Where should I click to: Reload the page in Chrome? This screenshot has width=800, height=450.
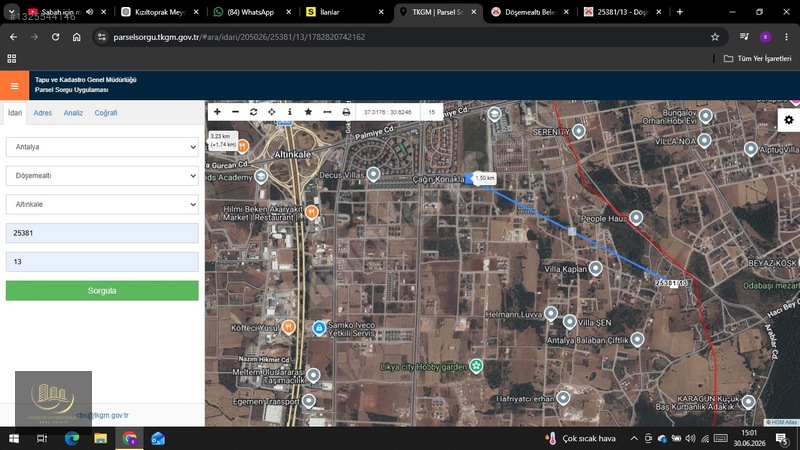(56, 37)
